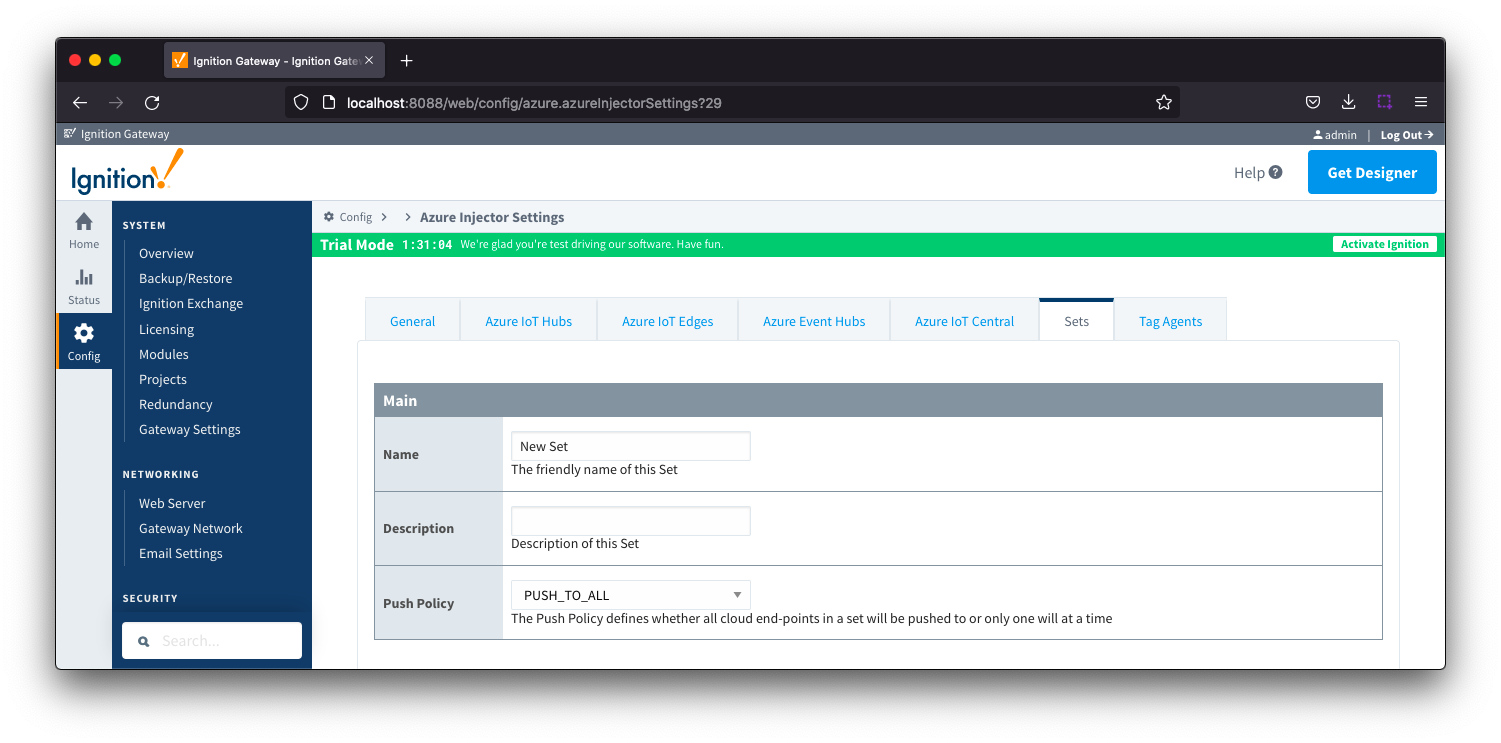The image size is (1501, 743).
Task: Click the Help question mark icon
Action: [1275, 172]
